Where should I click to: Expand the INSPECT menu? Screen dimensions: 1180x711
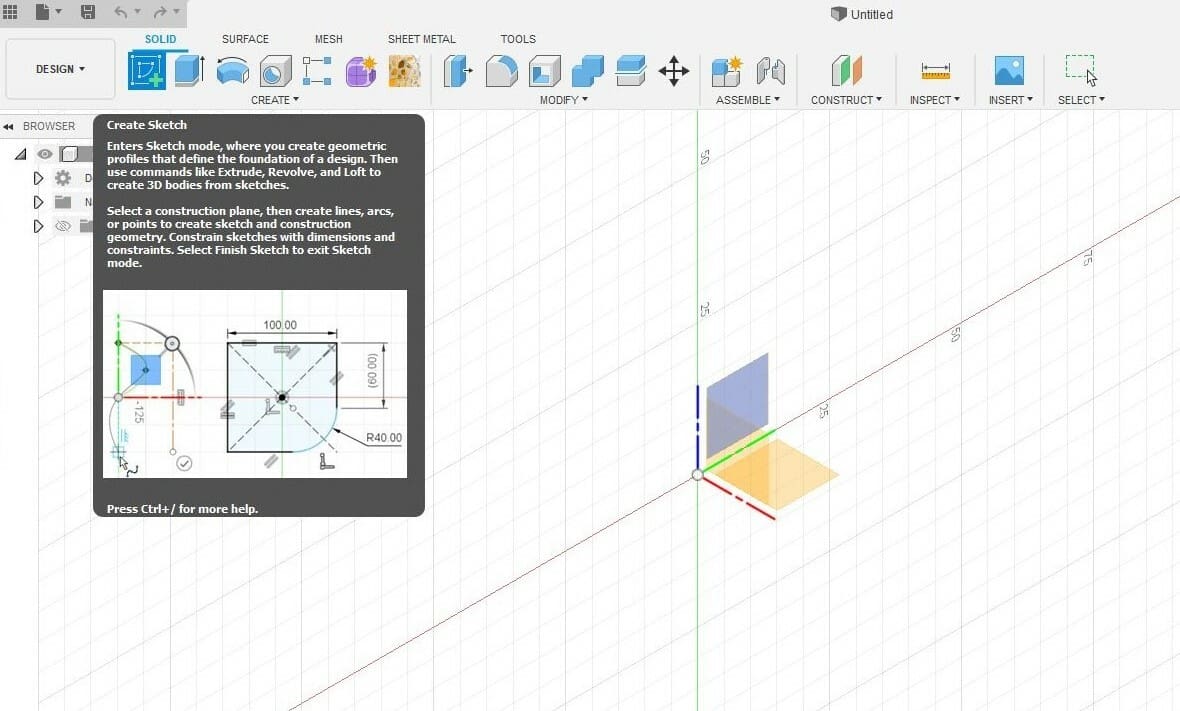pos(935,99)
